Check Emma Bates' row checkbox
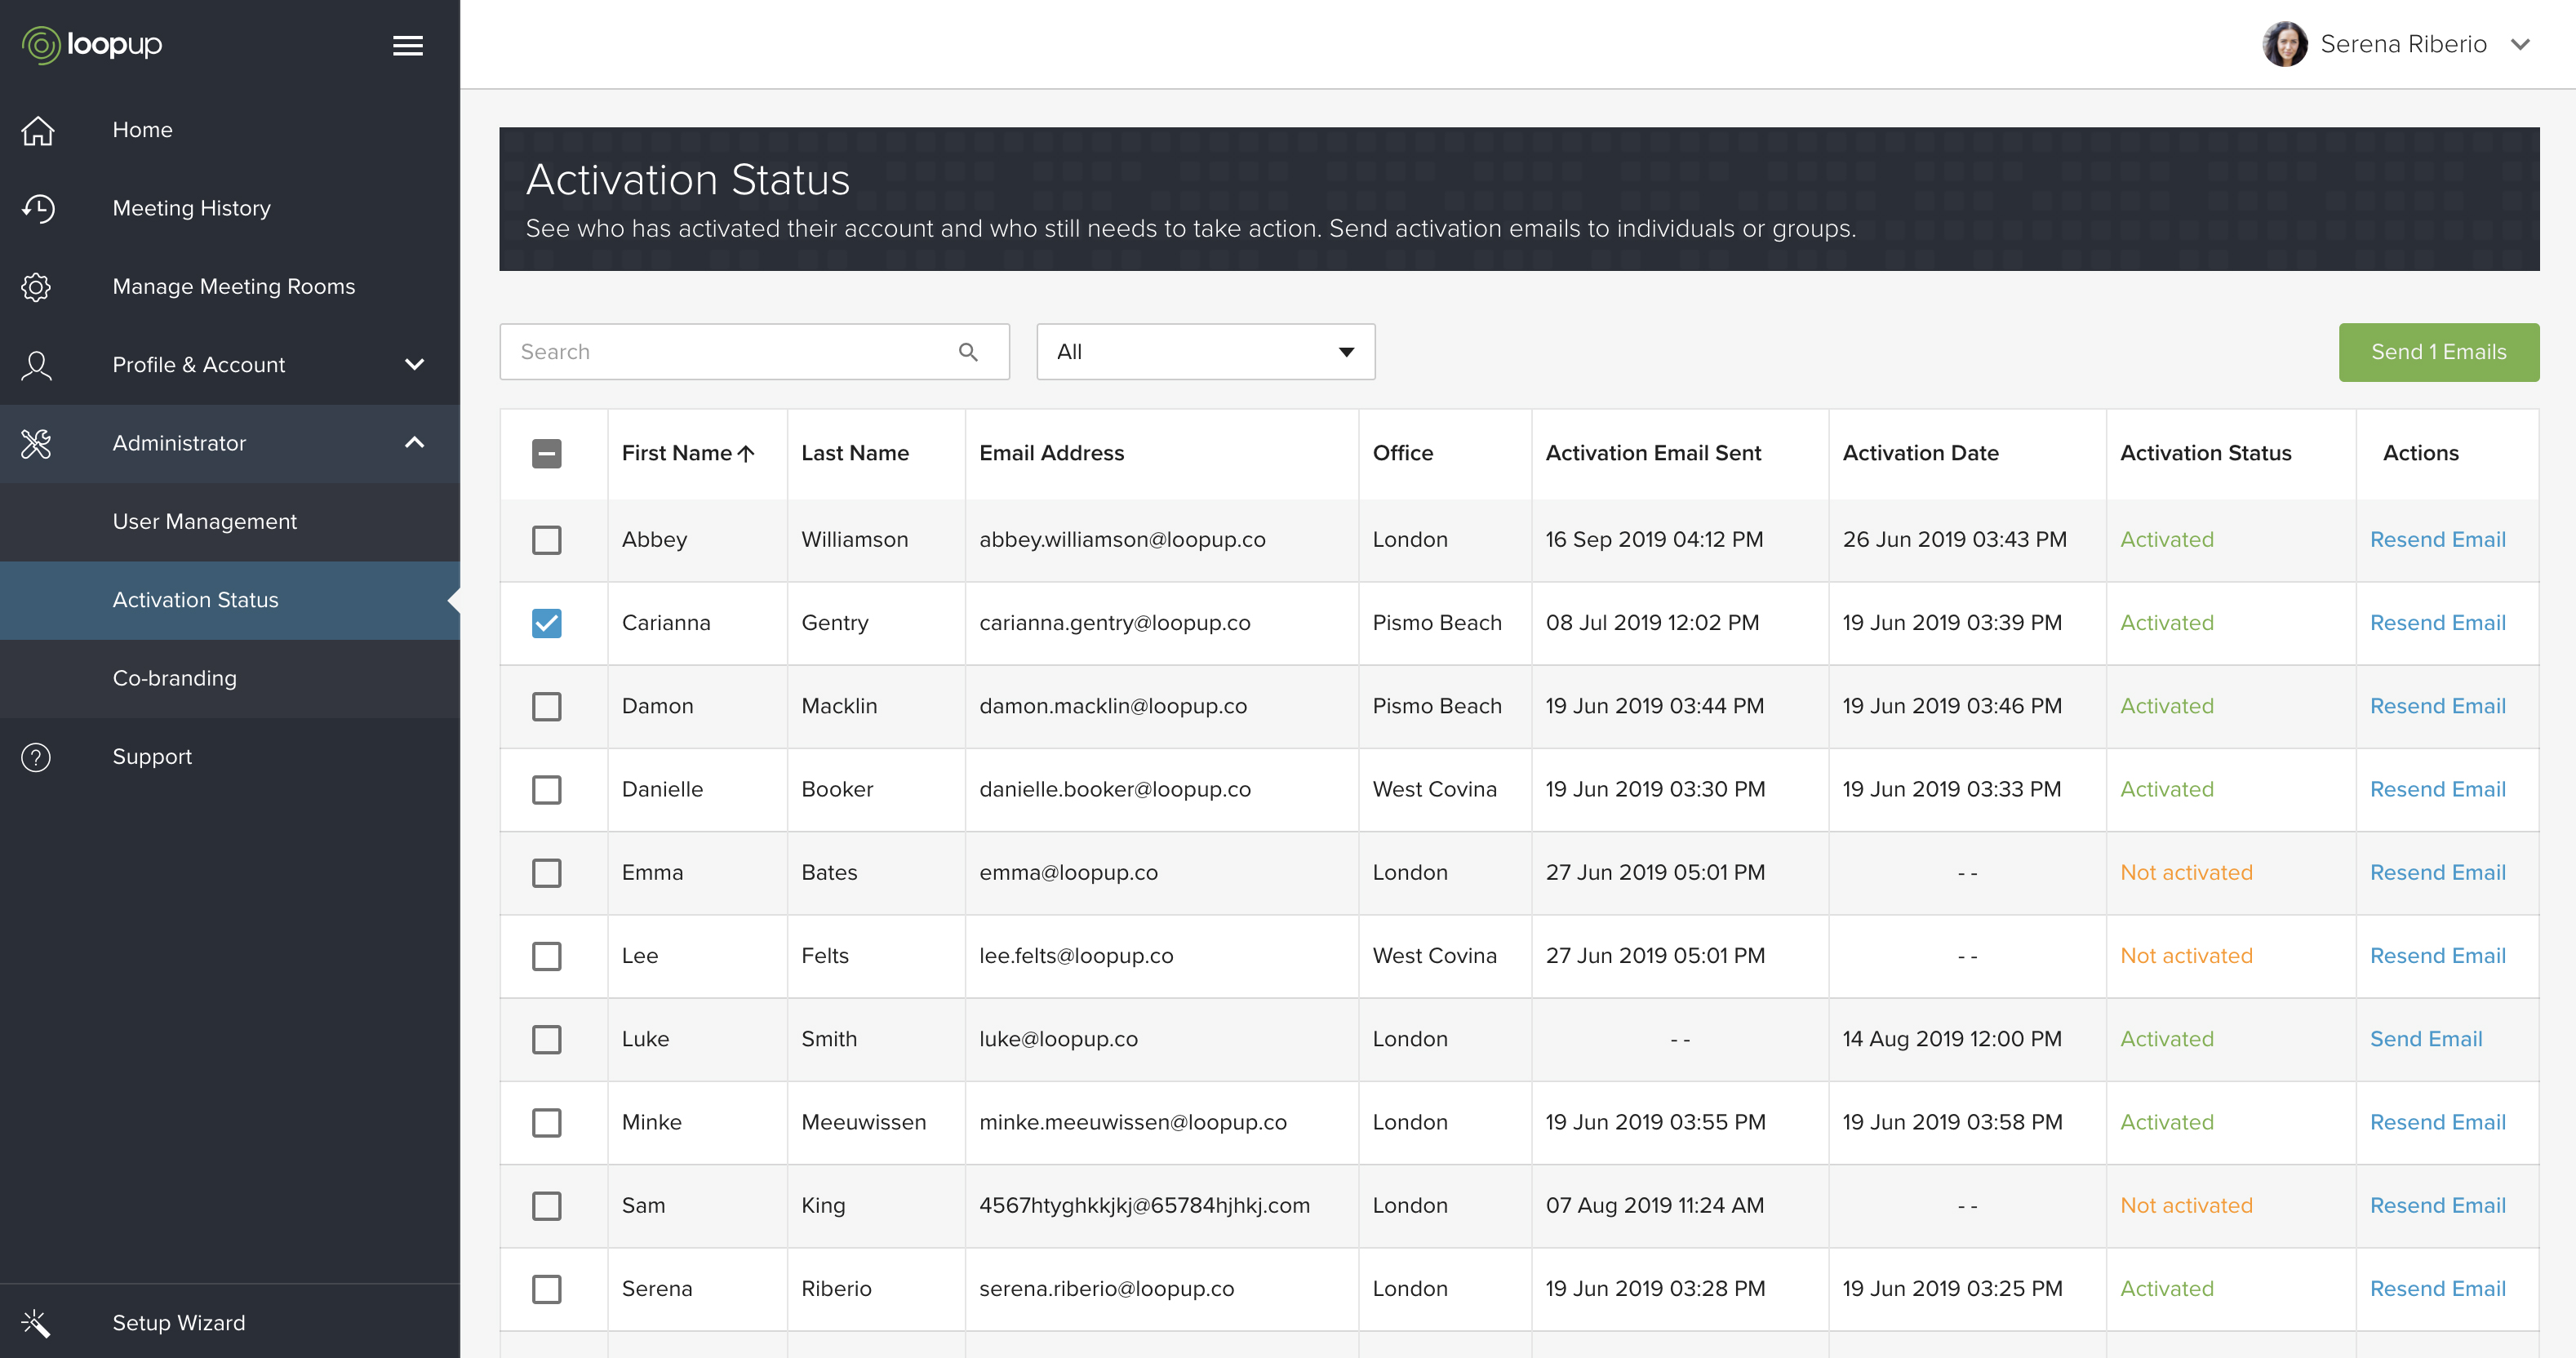2576x1358 pixels. [x=546, y=873]
